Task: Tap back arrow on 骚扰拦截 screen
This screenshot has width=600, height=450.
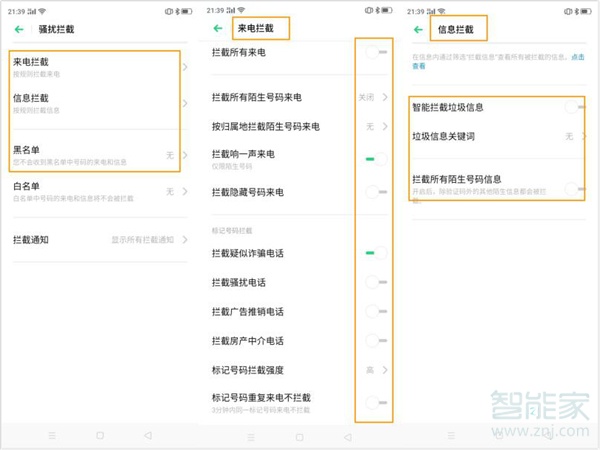Action: click(x=20, y=29)
